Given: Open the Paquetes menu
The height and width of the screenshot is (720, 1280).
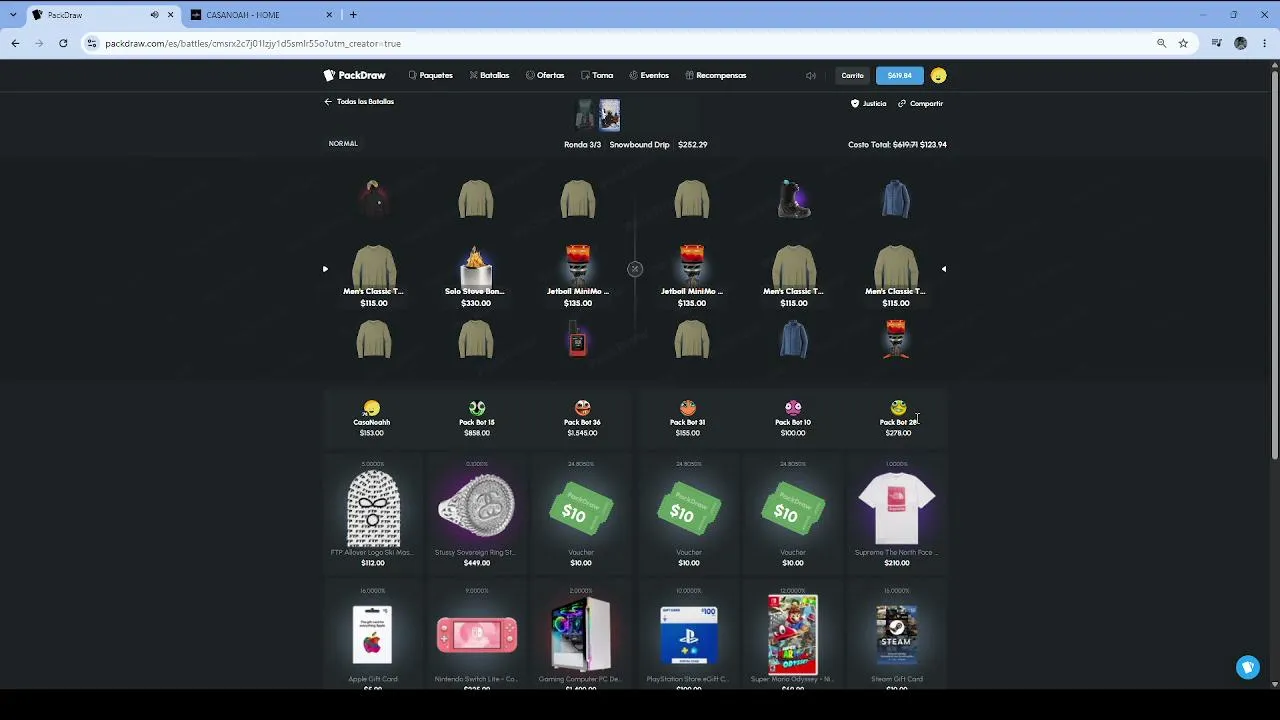Looking at the screenshot, I should click(431, 75).
